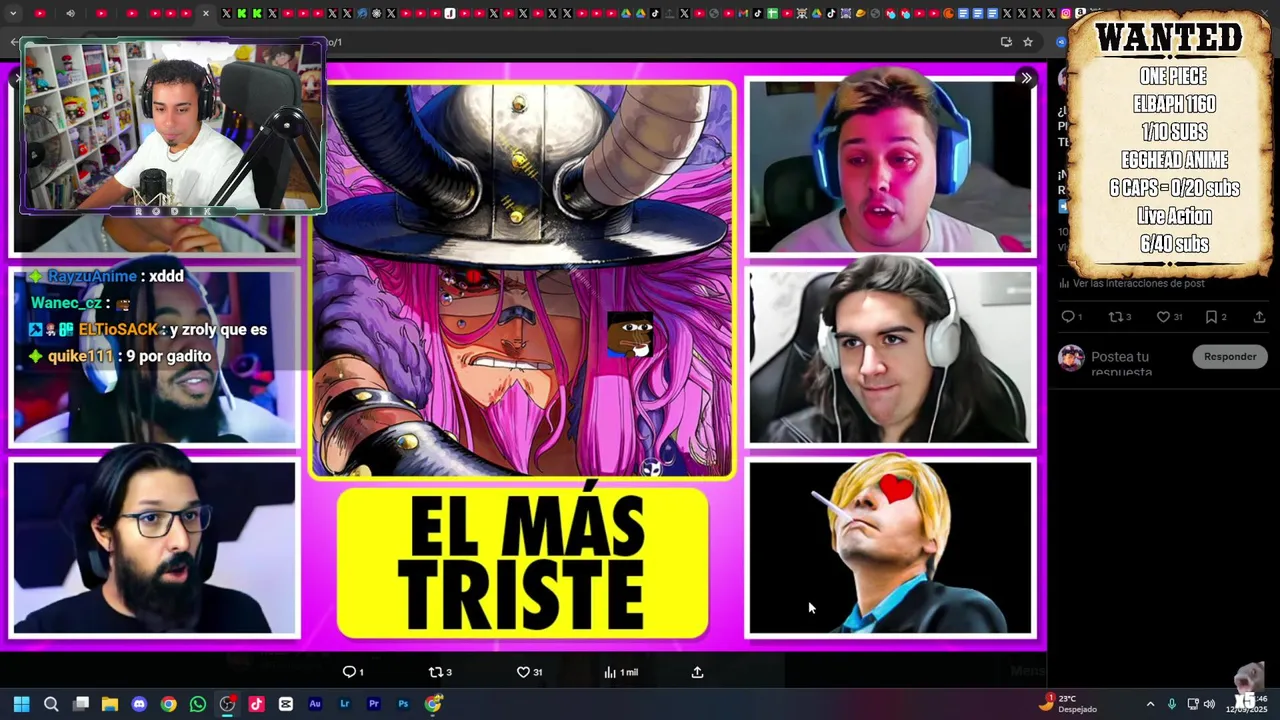
Task: Open CapCut from taskbar
Action: click(286, 704)
